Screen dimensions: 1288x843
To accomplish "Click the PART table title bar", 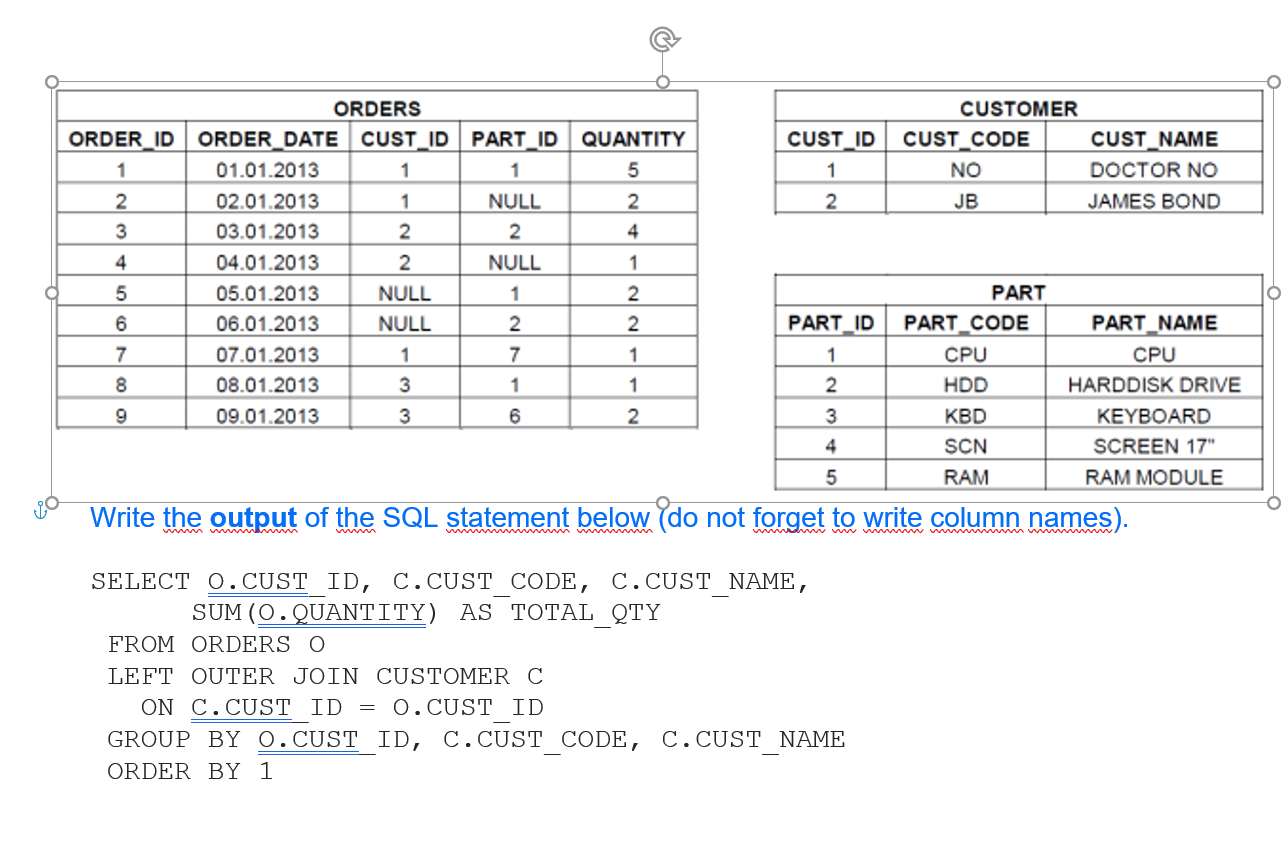I will click(1019, 292).
